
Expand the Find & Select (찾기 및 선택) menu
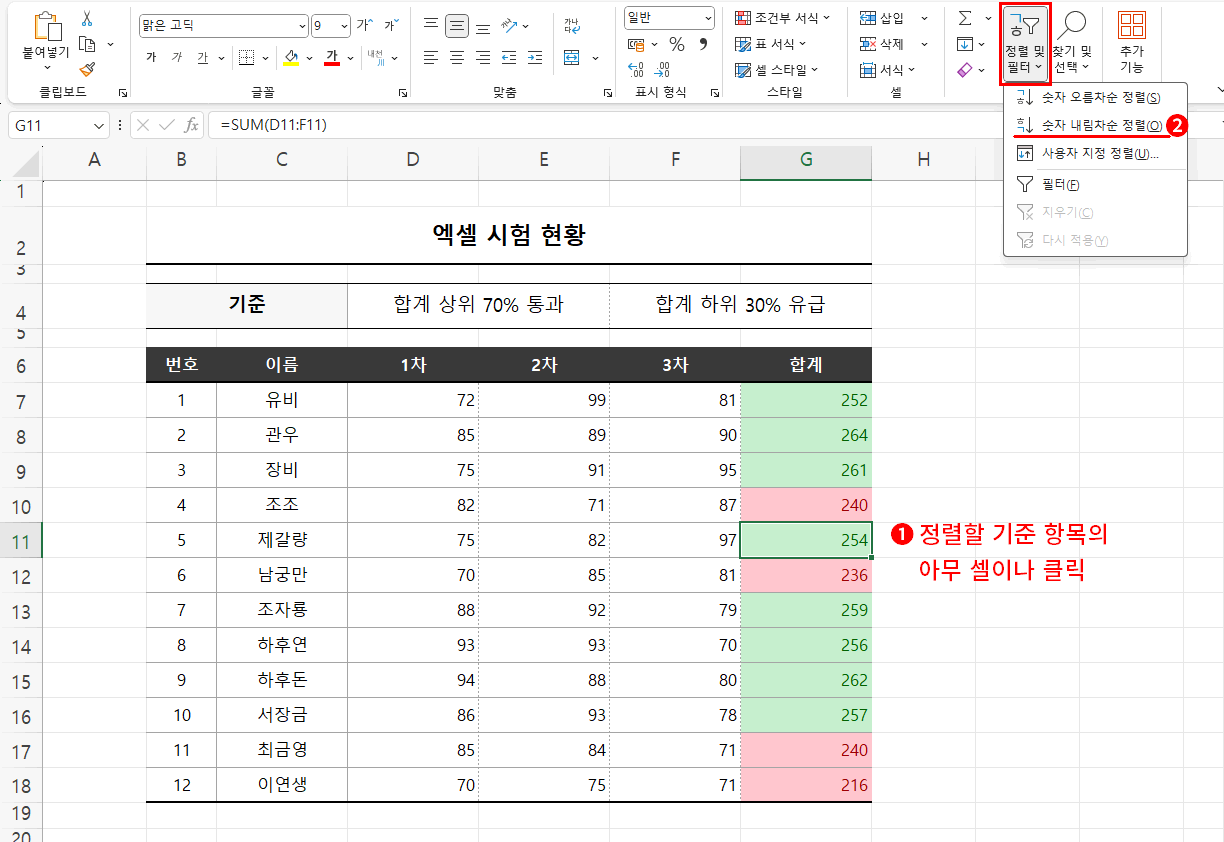[x=1072, y=42]
